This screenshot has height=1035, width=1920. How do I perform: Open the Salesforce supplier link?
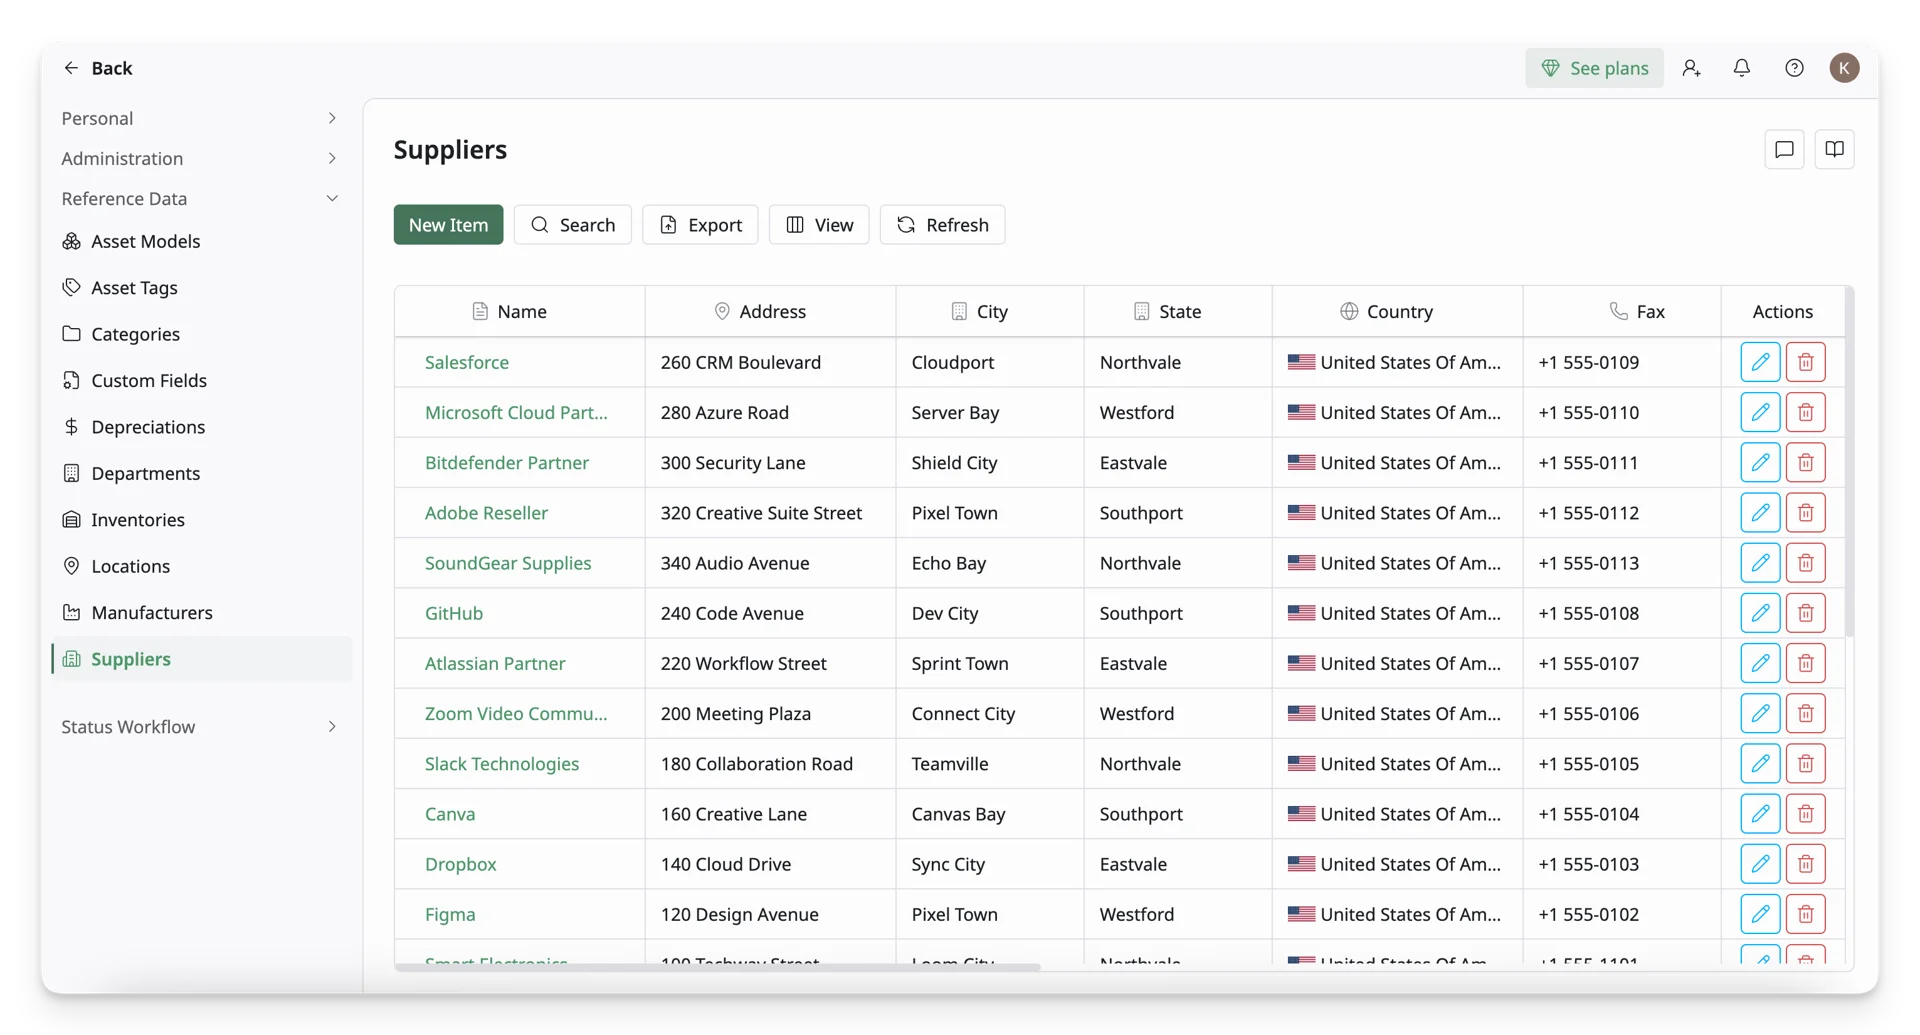[467, 362]
